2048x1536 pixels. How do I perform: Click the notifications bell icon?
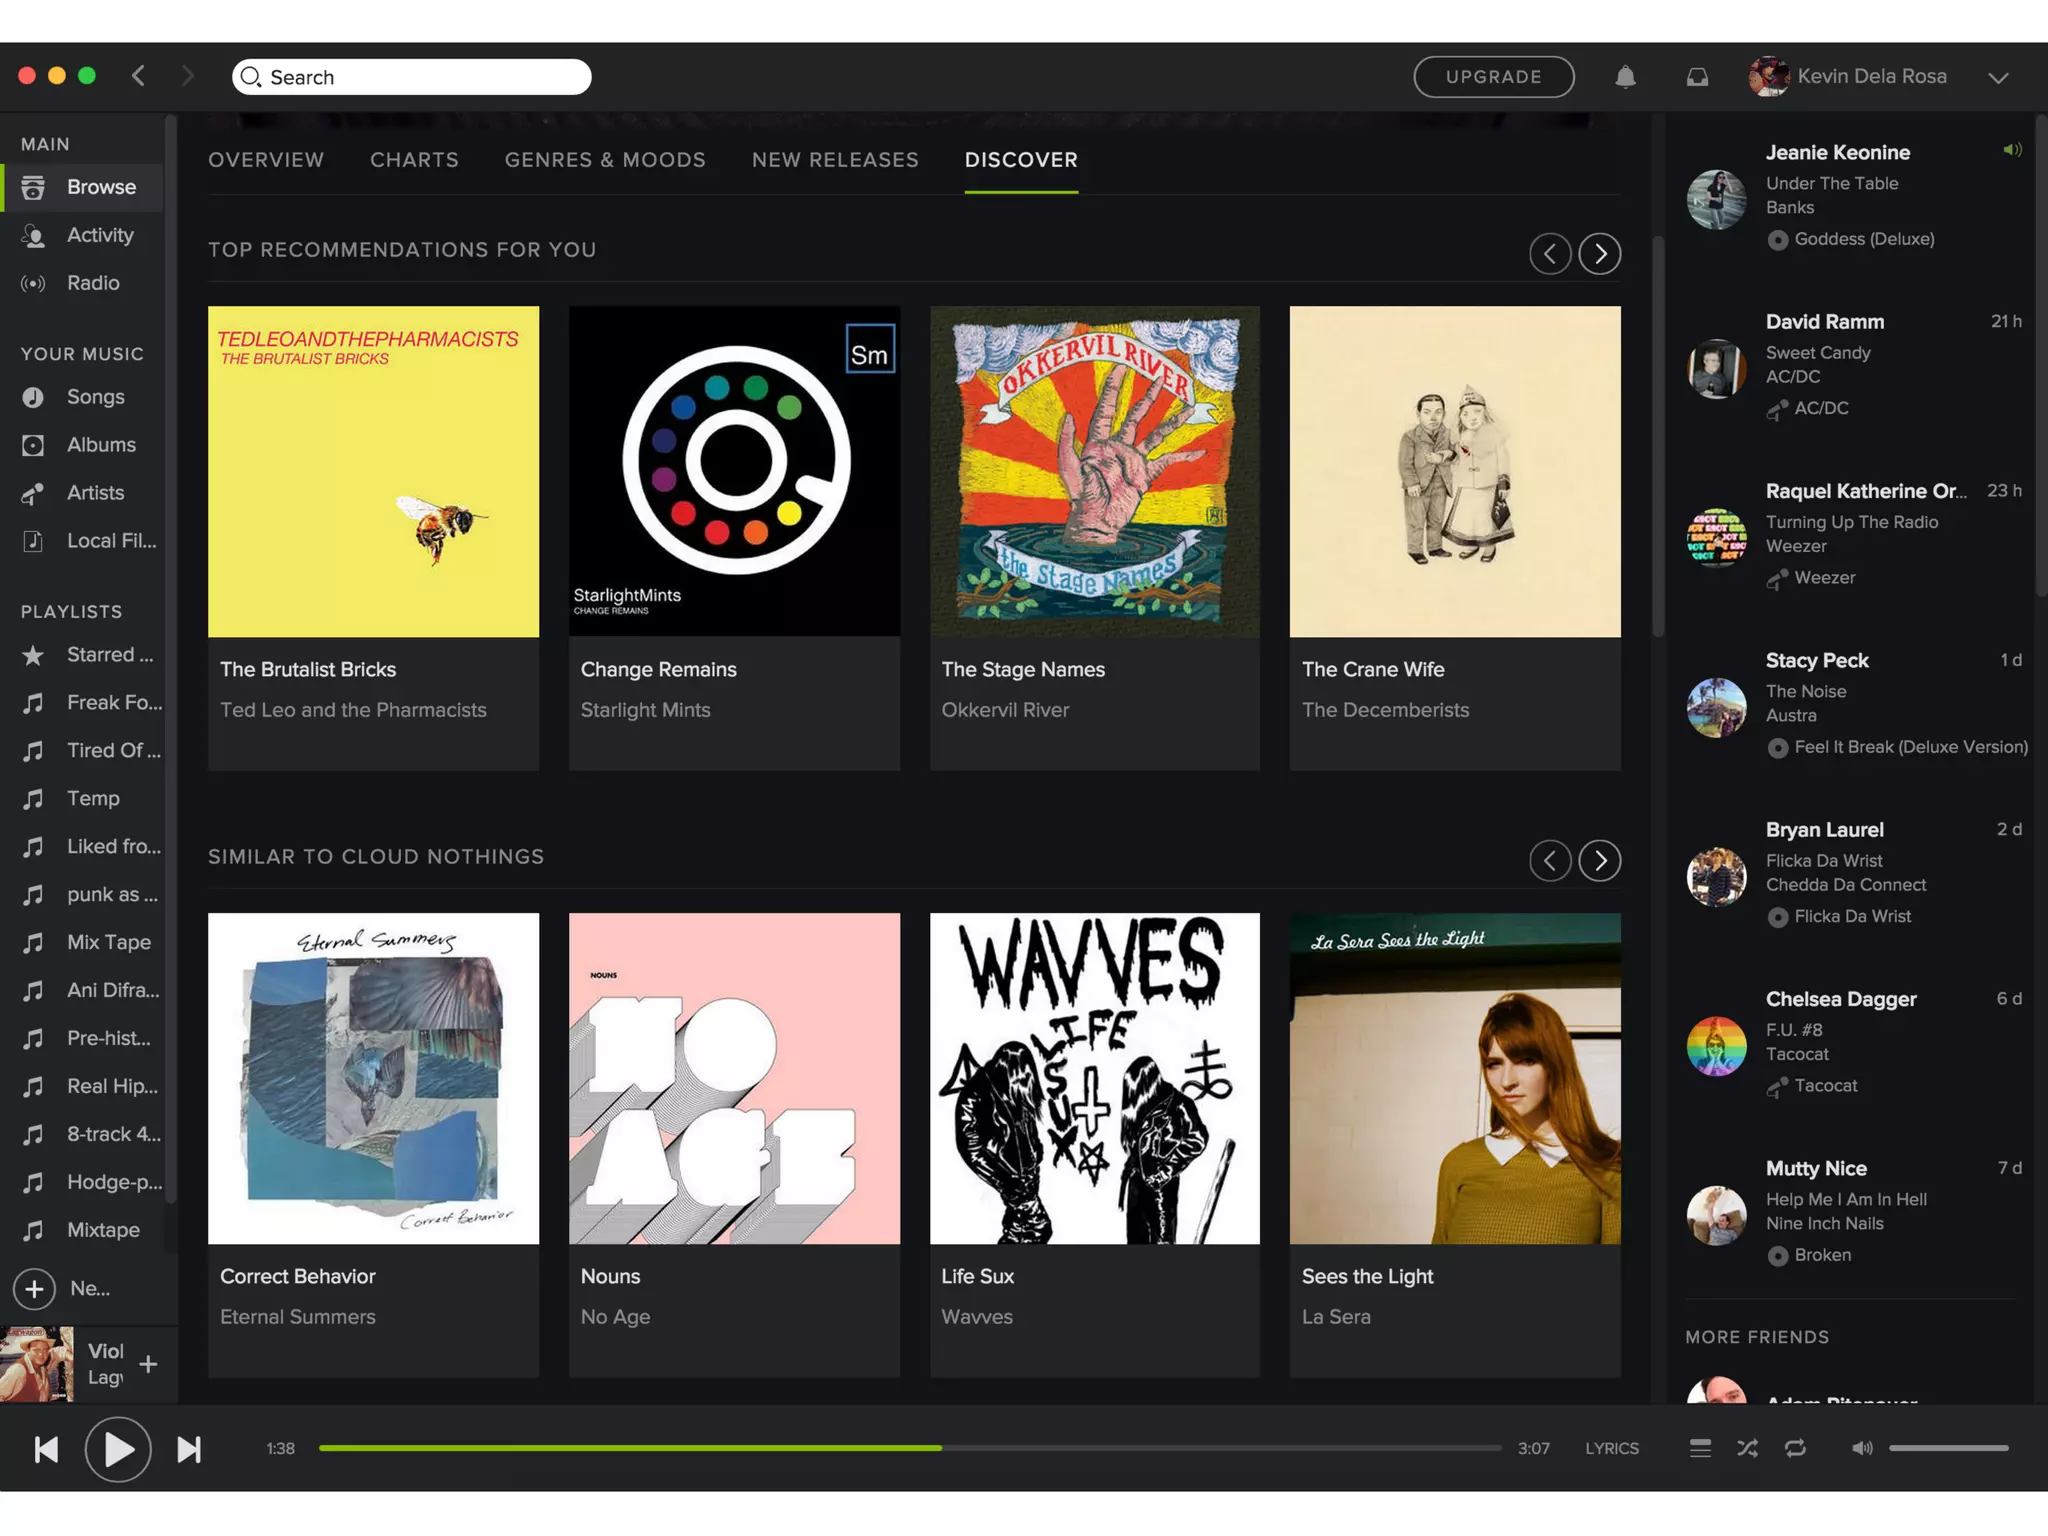pyautogui.click(x=1625, y=77)
